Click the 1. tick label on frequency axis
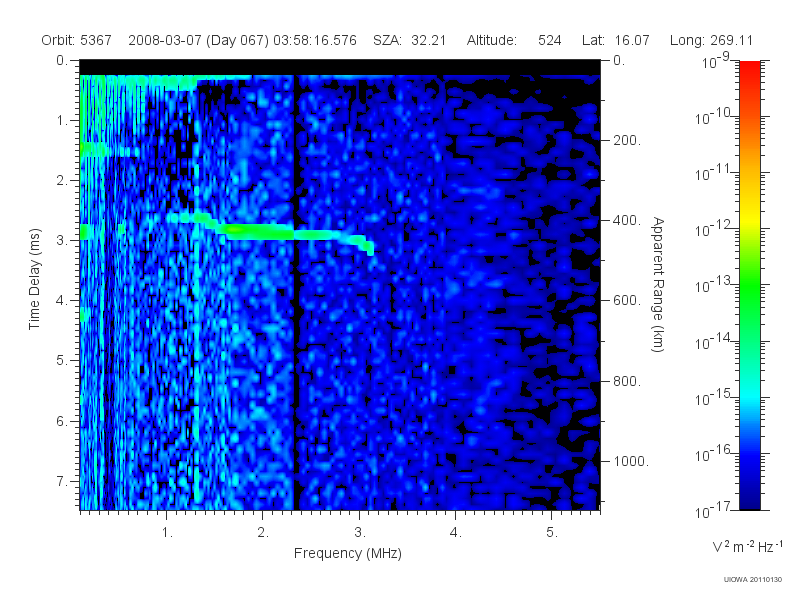 pyautogui.click(x=167, y=533)
